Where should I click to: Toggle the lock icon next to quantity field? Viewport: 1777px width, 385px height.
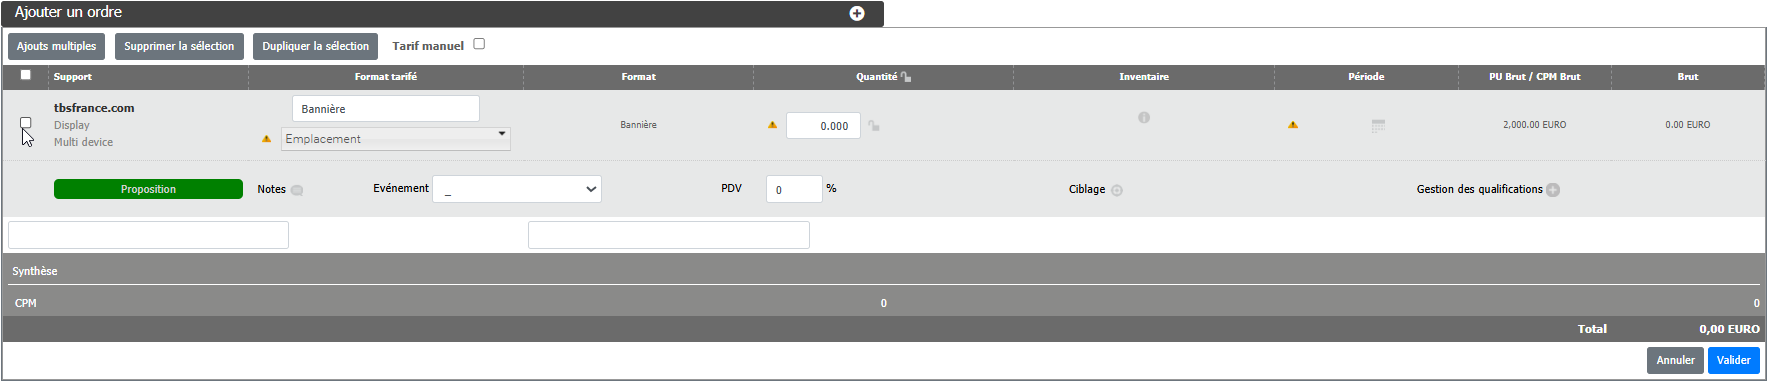pos(874,126)
